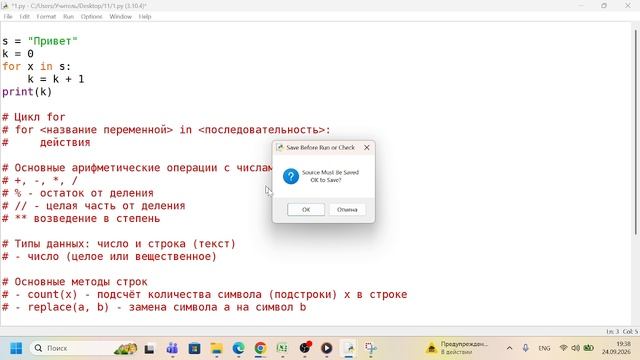Launch Google Chrome from the taskbar
The width and height of the screenshot is (640, 360).
(x=260, y=348)
